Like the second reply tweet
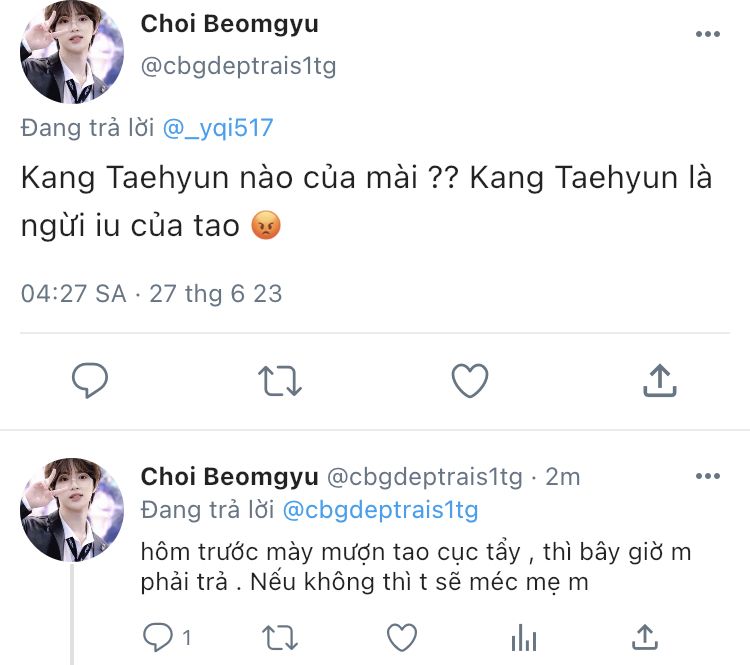 pyautogui.click(x=401, y=636)
